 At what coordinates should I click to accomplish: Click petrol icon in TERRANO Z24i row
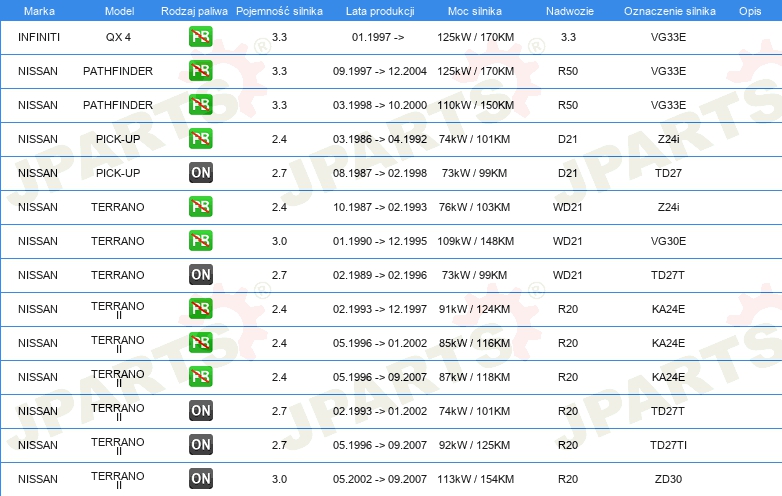[200, 207]
